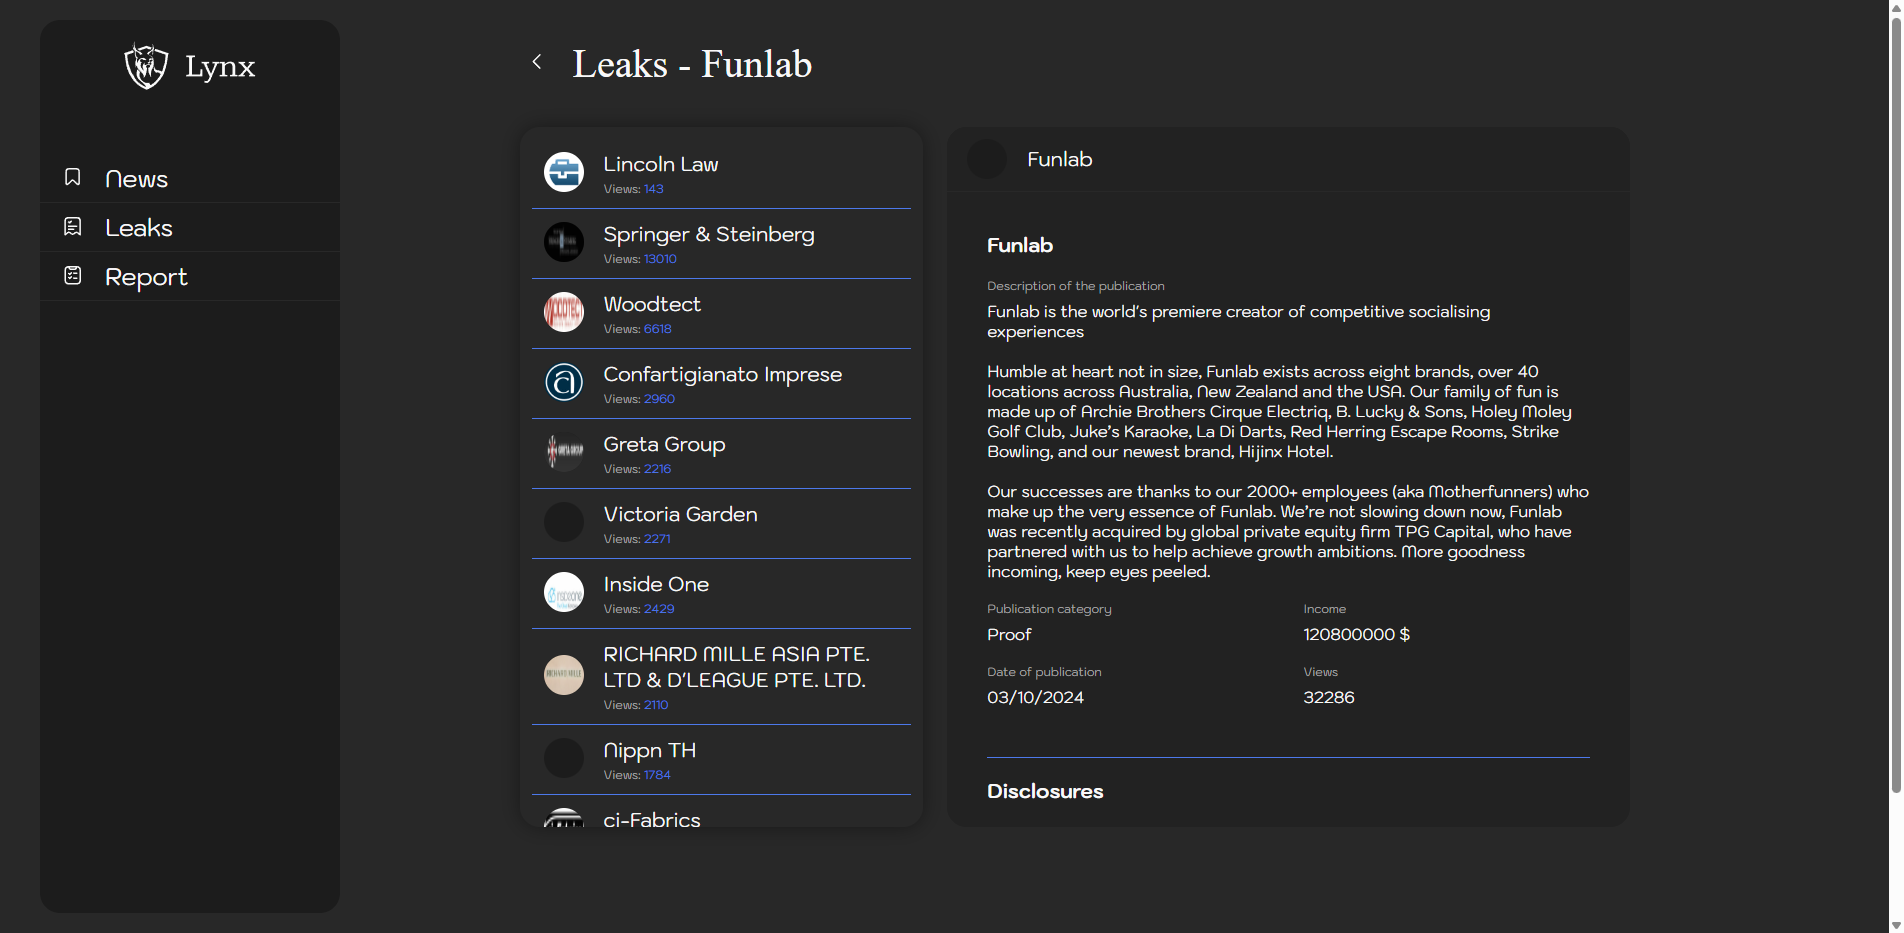This screenshot has width=1904, height=933.
Task: Click the Inside One logo avatar
Action: tap(564, 592)
